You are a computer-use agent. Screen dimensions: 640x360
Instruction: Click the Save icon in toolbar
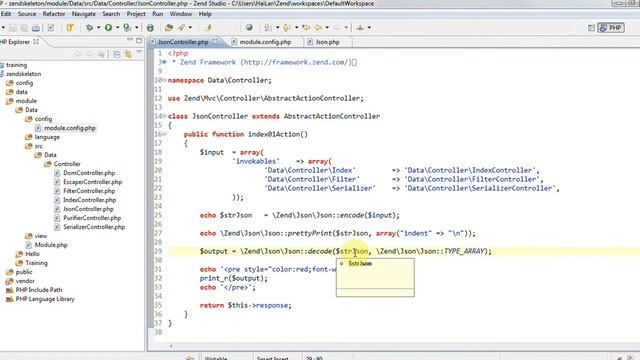[x=13, y=28]
